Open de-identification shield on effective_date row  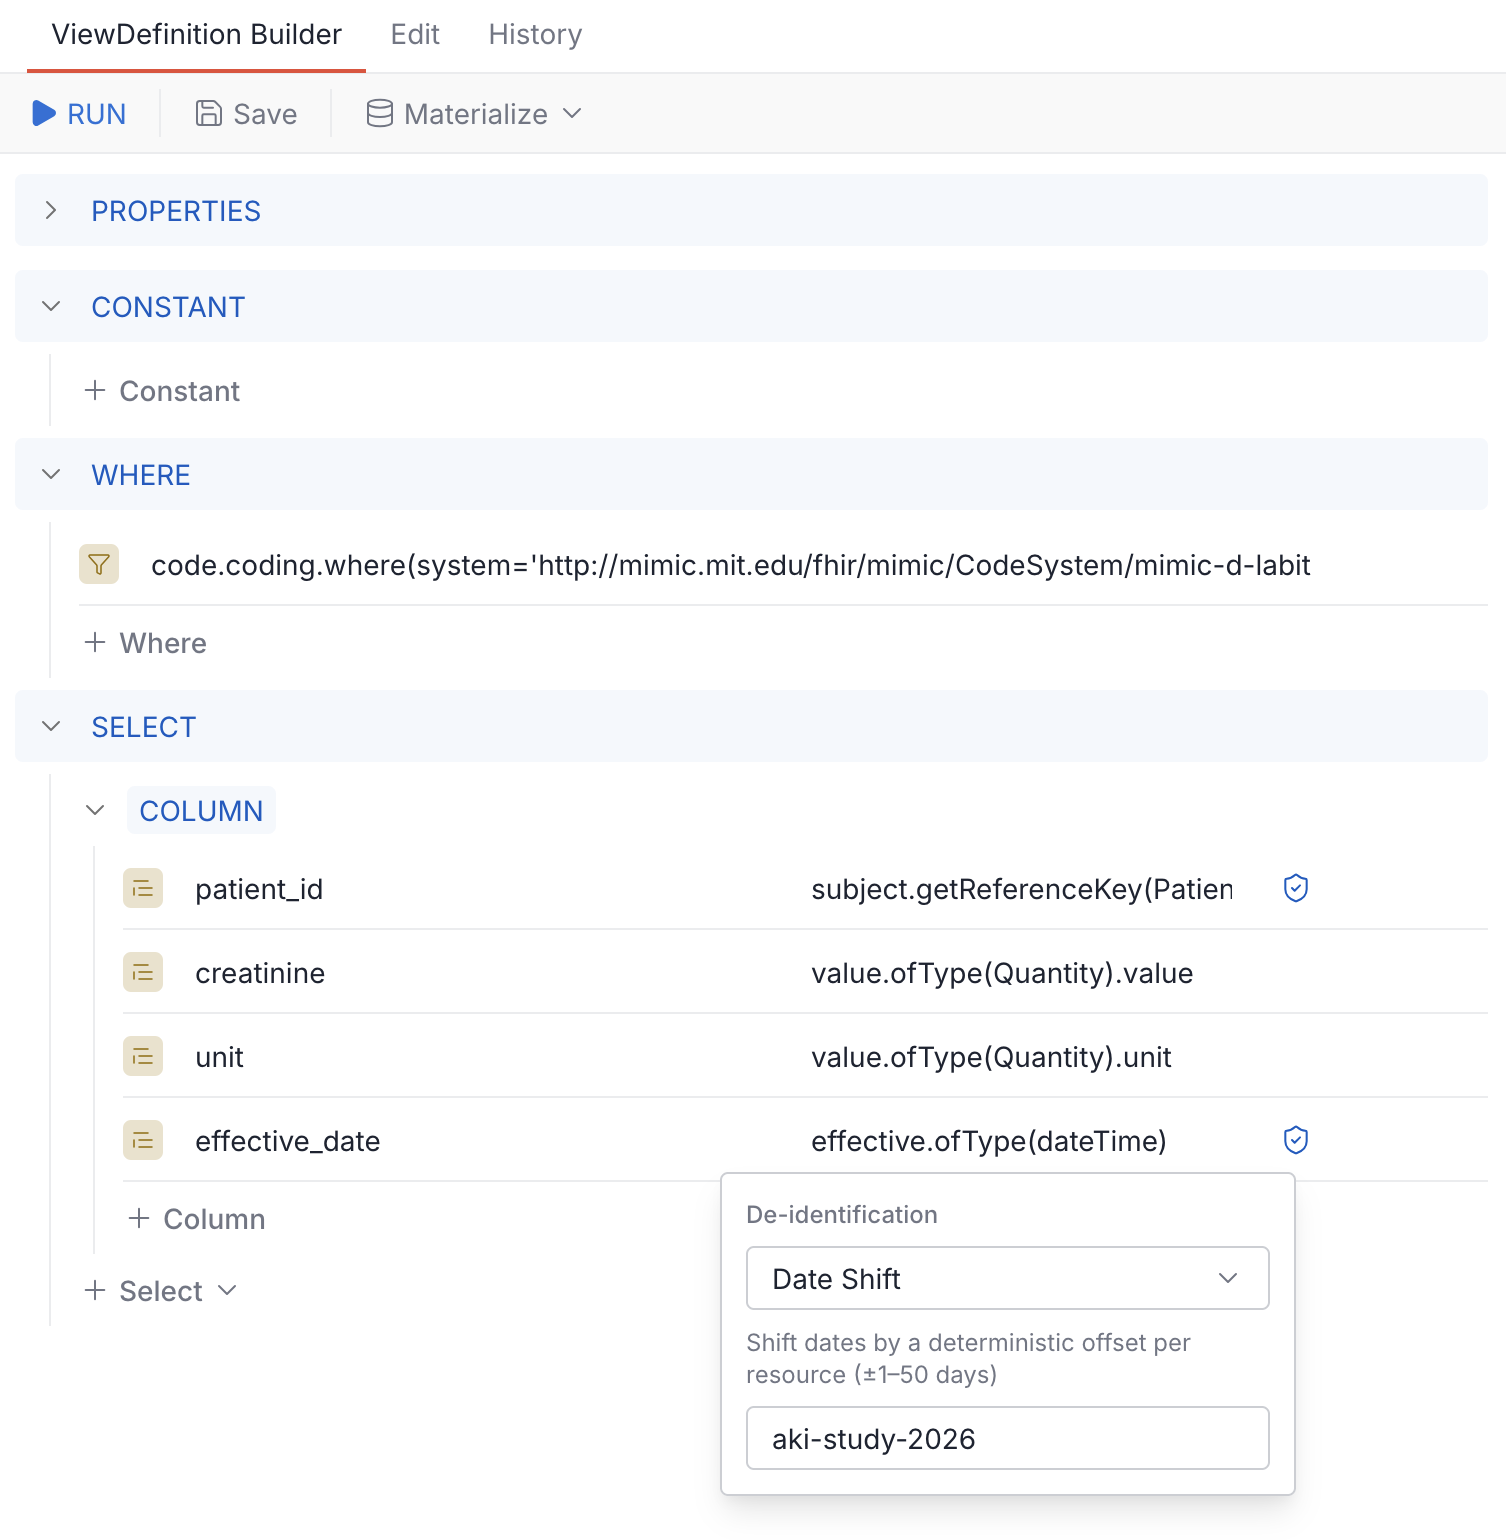point(1295,1140)
